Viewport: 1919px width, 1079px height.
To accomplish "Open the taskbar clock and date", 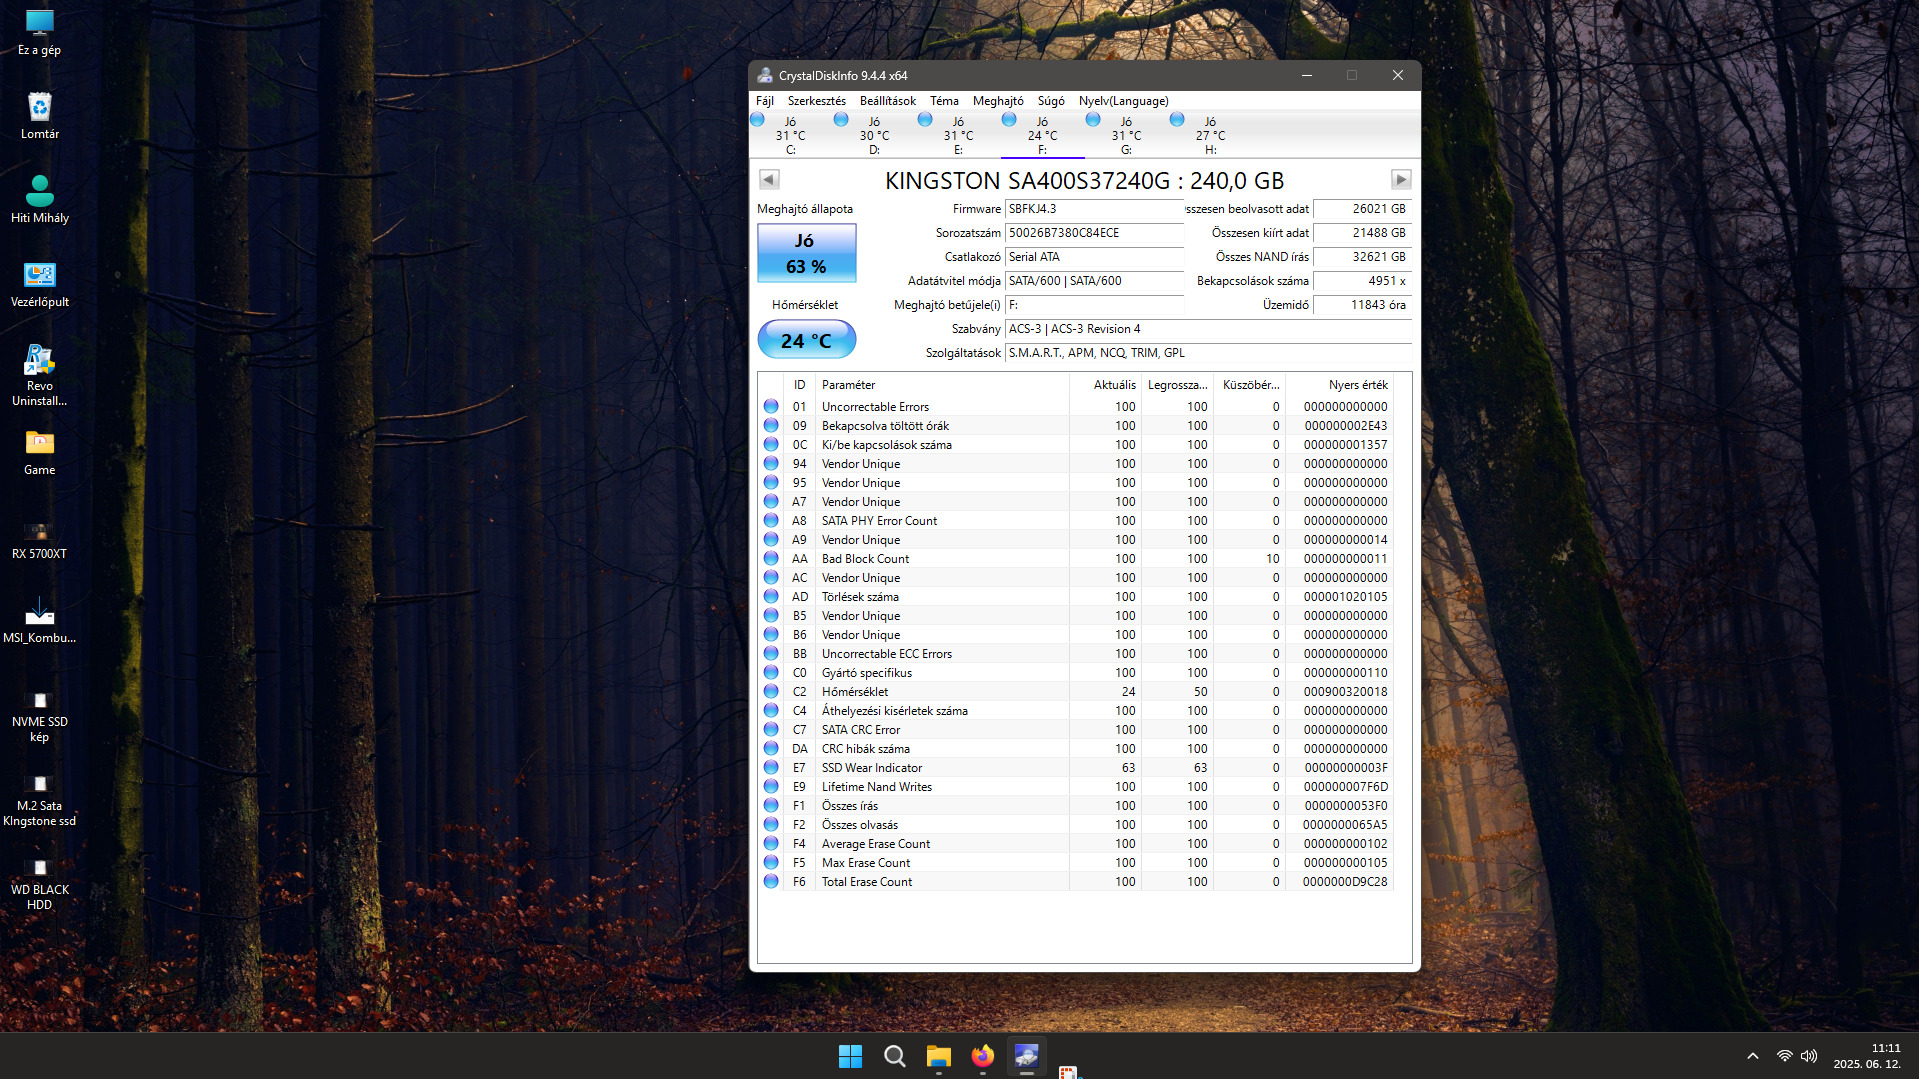I will [1866, 1056].
